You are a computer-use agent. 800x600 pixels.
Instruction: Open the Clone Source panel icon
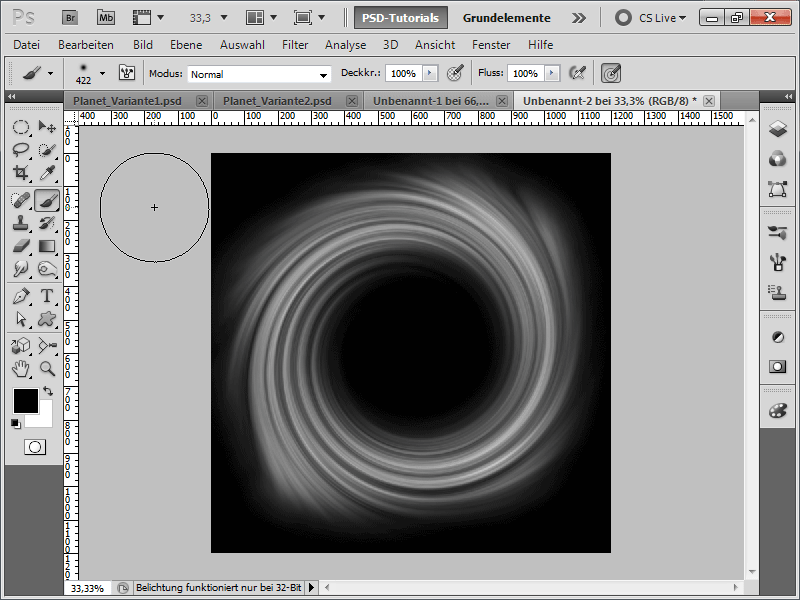[778, 292]
